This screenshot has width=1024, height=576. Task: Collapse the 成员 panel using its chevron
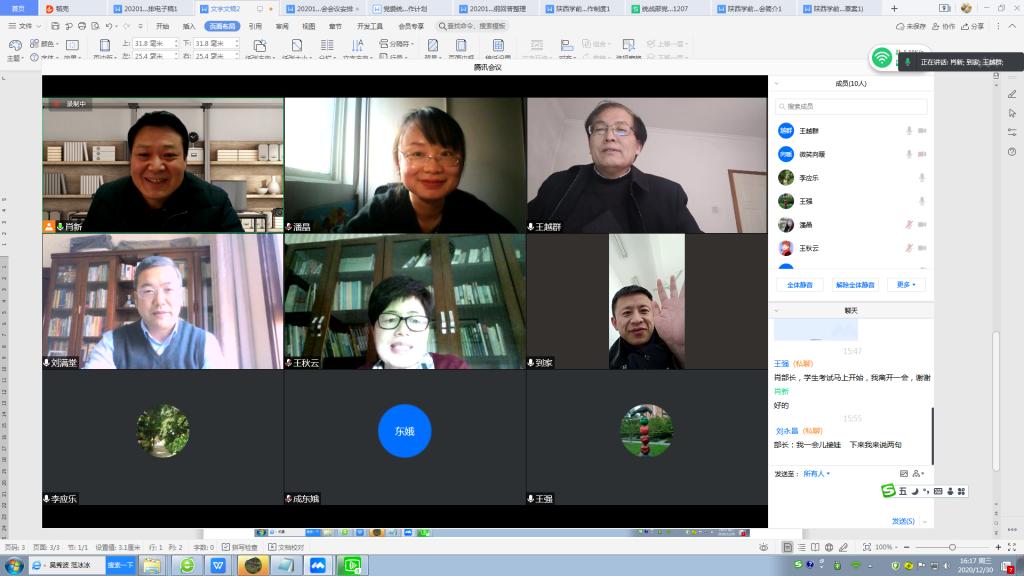coord(777,84)
